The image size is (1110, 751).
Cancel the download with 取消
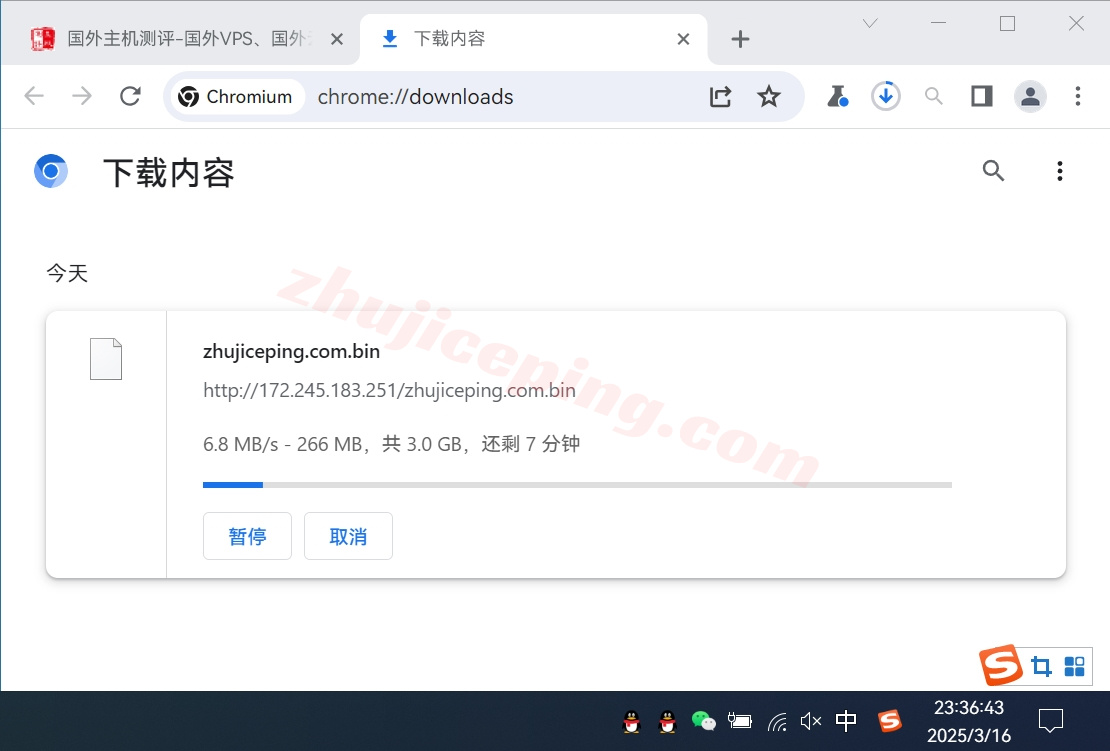(x=348, y=536)
